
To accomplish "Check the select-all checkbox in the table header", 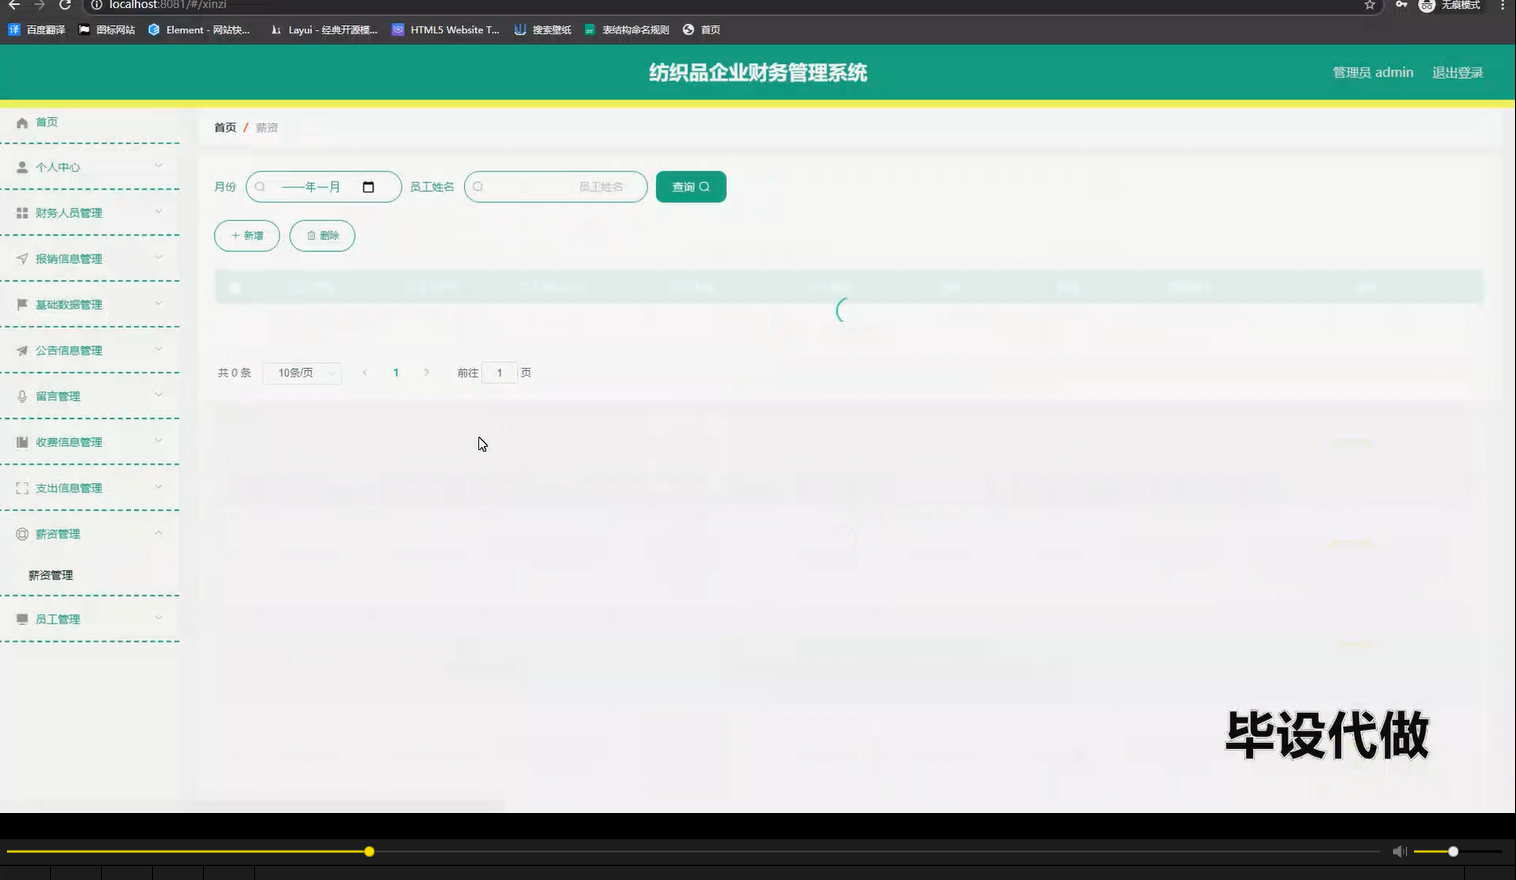I will pos(234,287).
